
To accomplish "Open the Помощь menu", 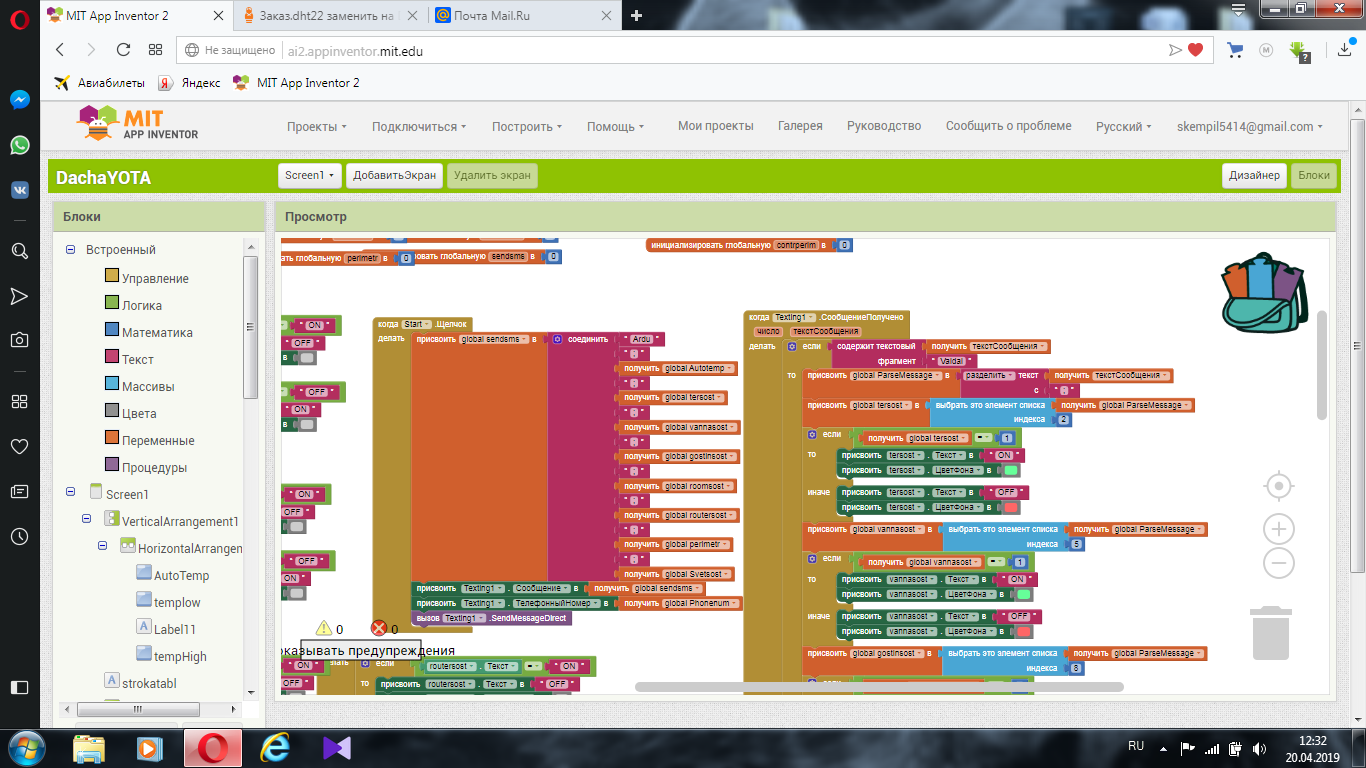I will [615, 126].
